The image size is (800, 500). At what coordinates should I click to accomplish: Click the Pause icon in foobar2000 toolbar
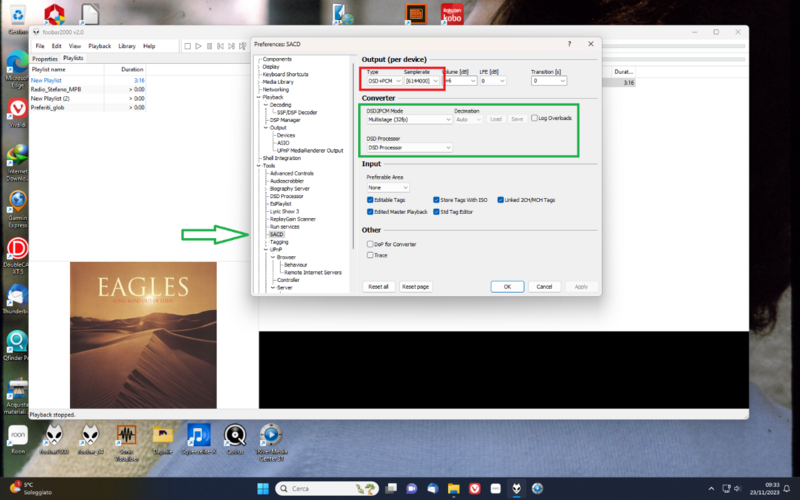pos(209,46)
